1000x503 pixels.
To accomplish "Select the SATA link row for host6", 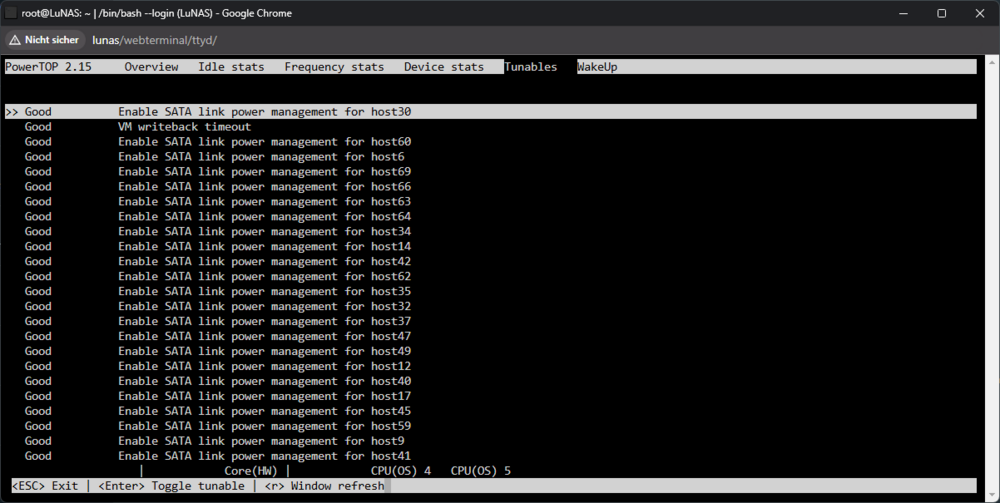I will tap(490, 156).
